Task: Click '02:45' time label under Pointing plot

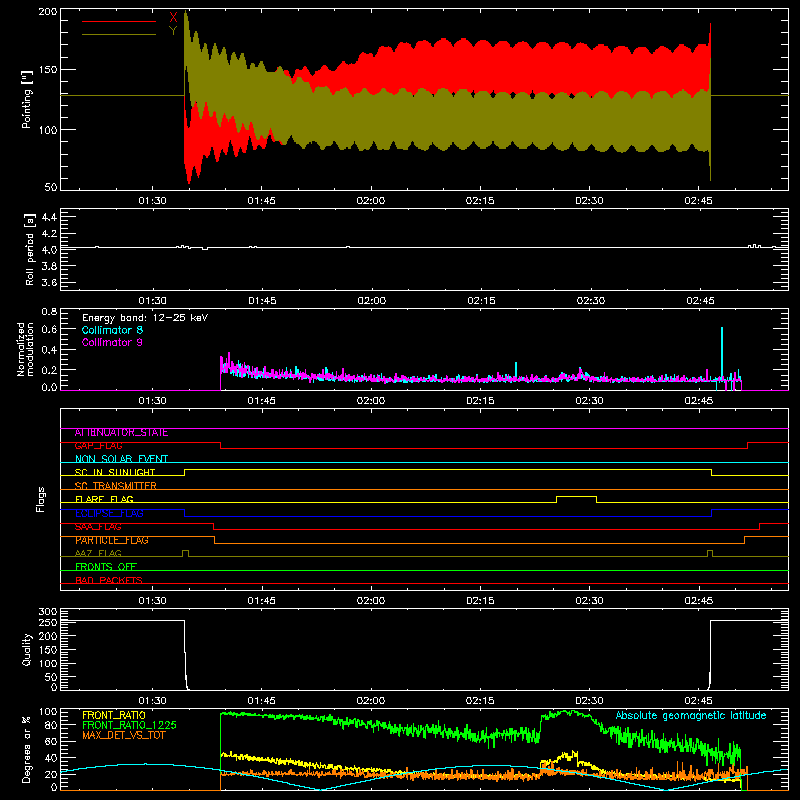Action: click(698, 201)
